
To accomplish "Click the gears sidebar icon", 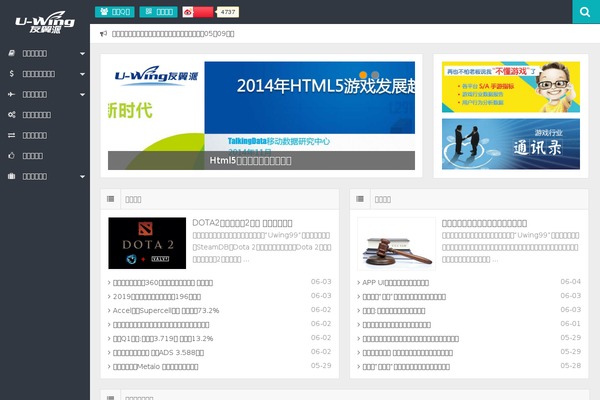I will (11, 115).
